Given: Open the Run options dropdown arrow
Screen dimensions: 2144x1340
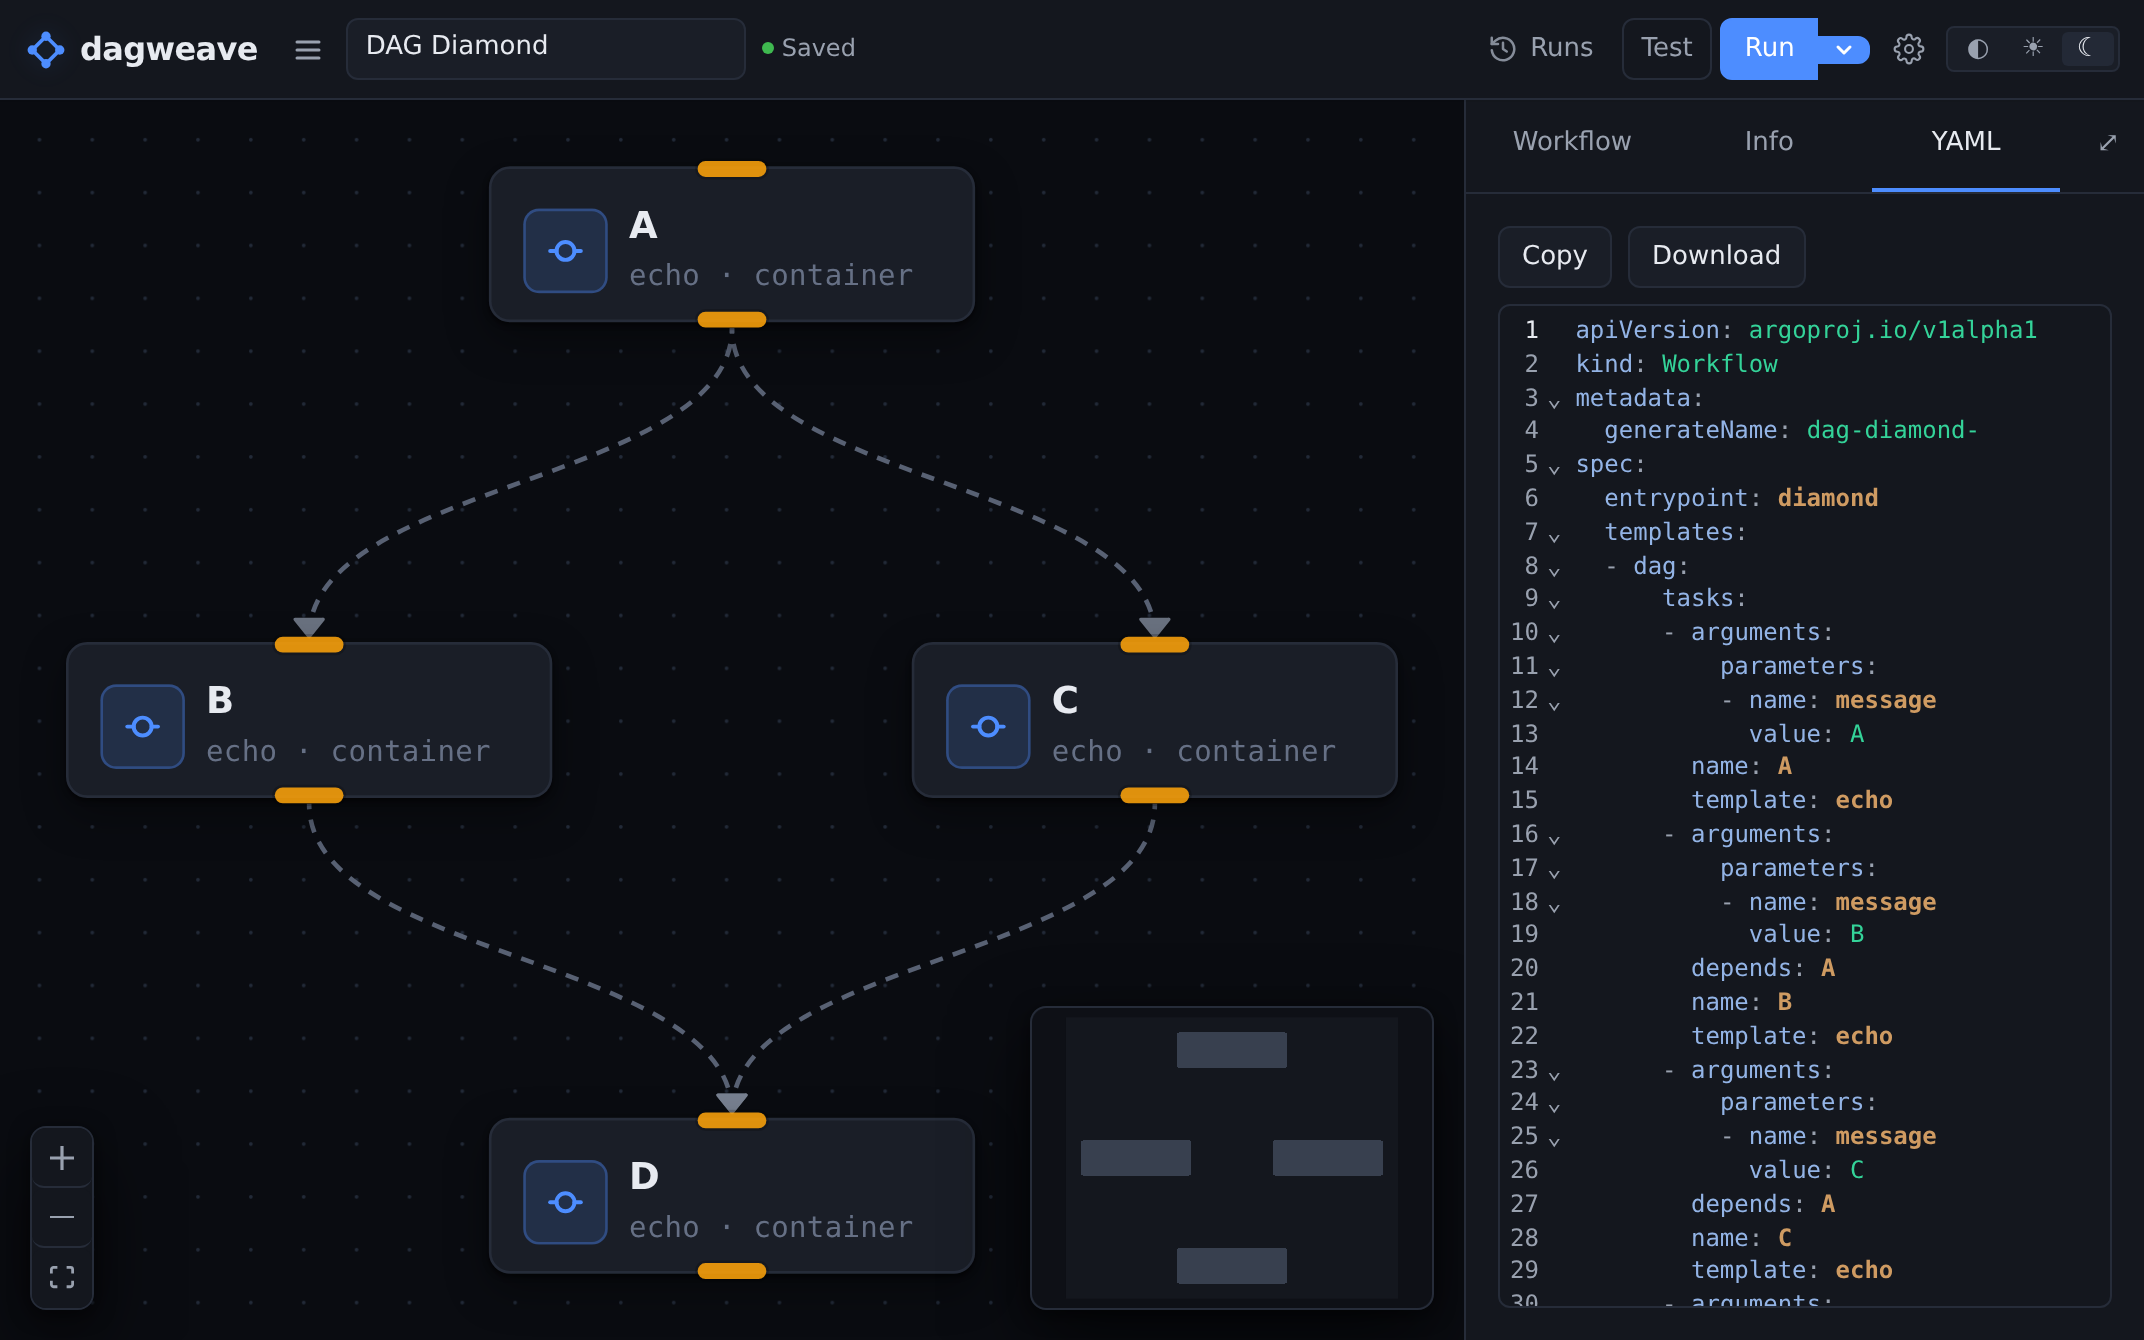Looking at the screenshot, I should point(1844,49).
